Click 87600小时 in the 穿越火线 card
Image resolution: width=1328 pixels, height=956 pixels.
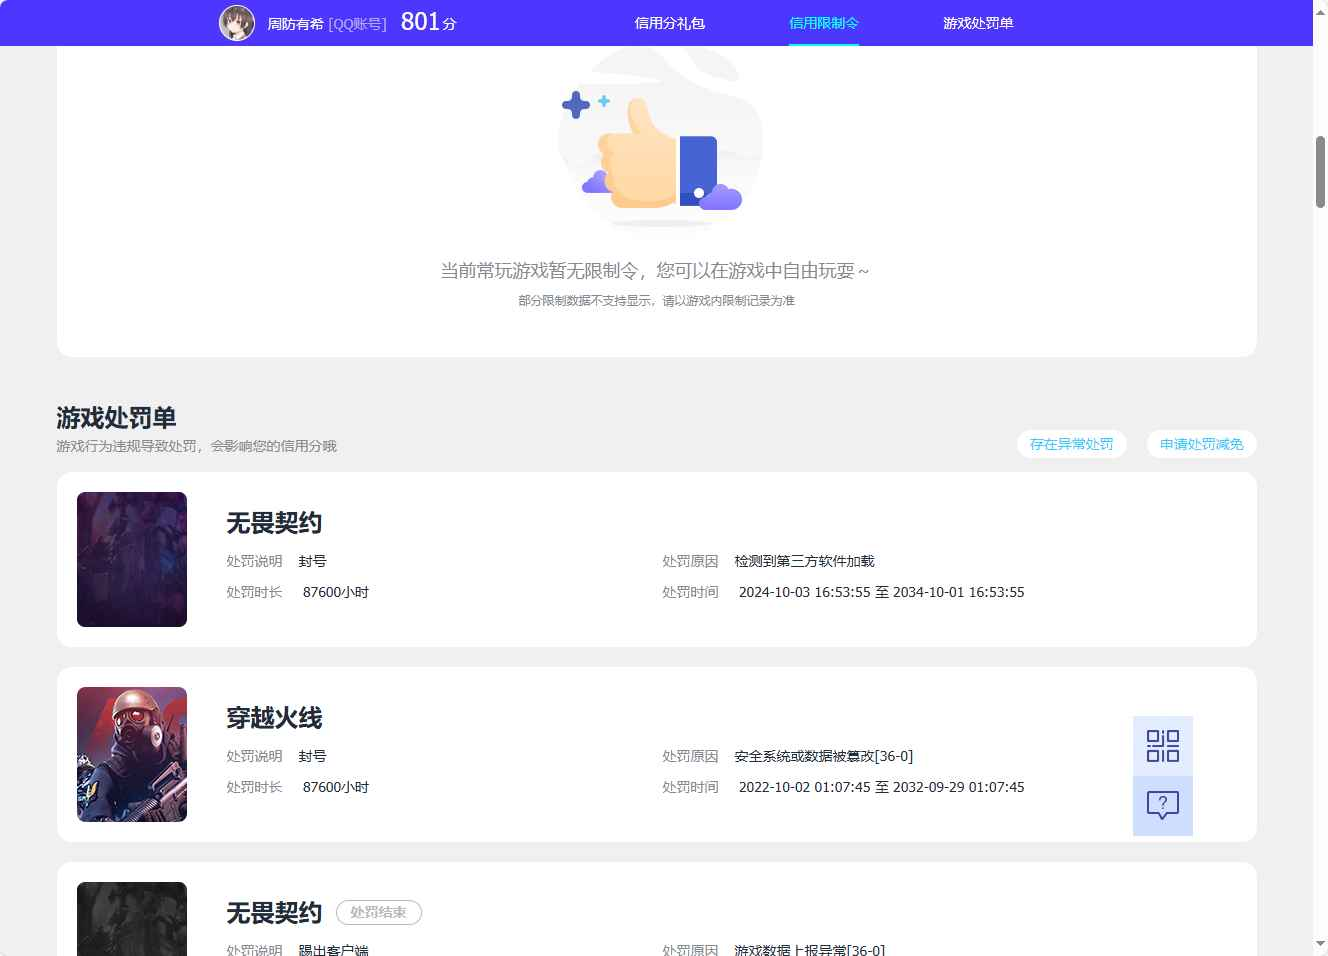(336, 787)
